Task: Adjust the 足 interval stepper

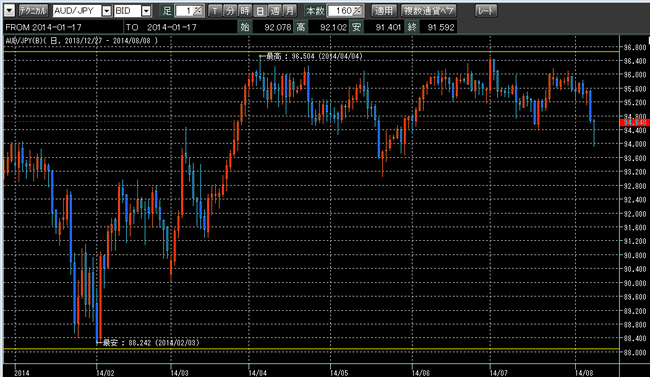Action: coord(198,11)
